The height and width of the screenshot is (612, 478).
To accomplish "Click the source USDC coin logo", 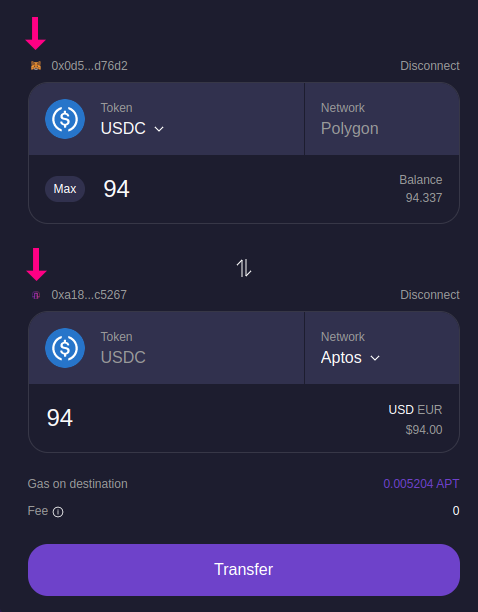I will tap(65, 119).
